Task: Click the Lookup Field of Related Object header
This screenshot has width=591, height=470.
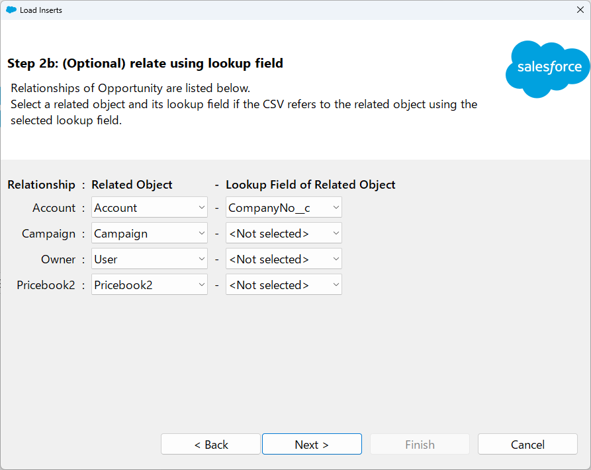Action: [x=311, y=185]
